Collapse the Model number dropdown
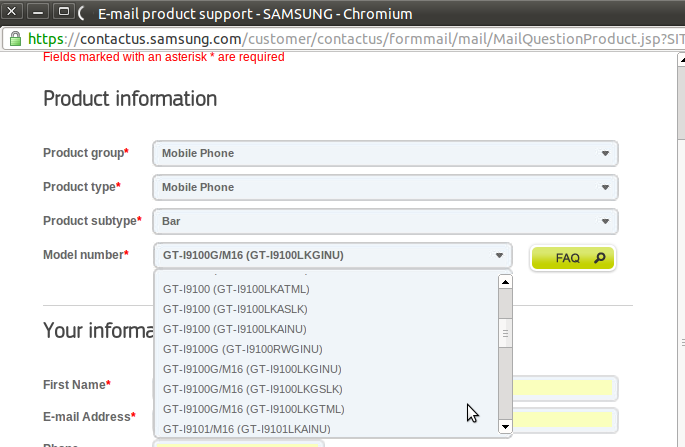Viewport: 685px width, 447px height. (x=333, y=255)
